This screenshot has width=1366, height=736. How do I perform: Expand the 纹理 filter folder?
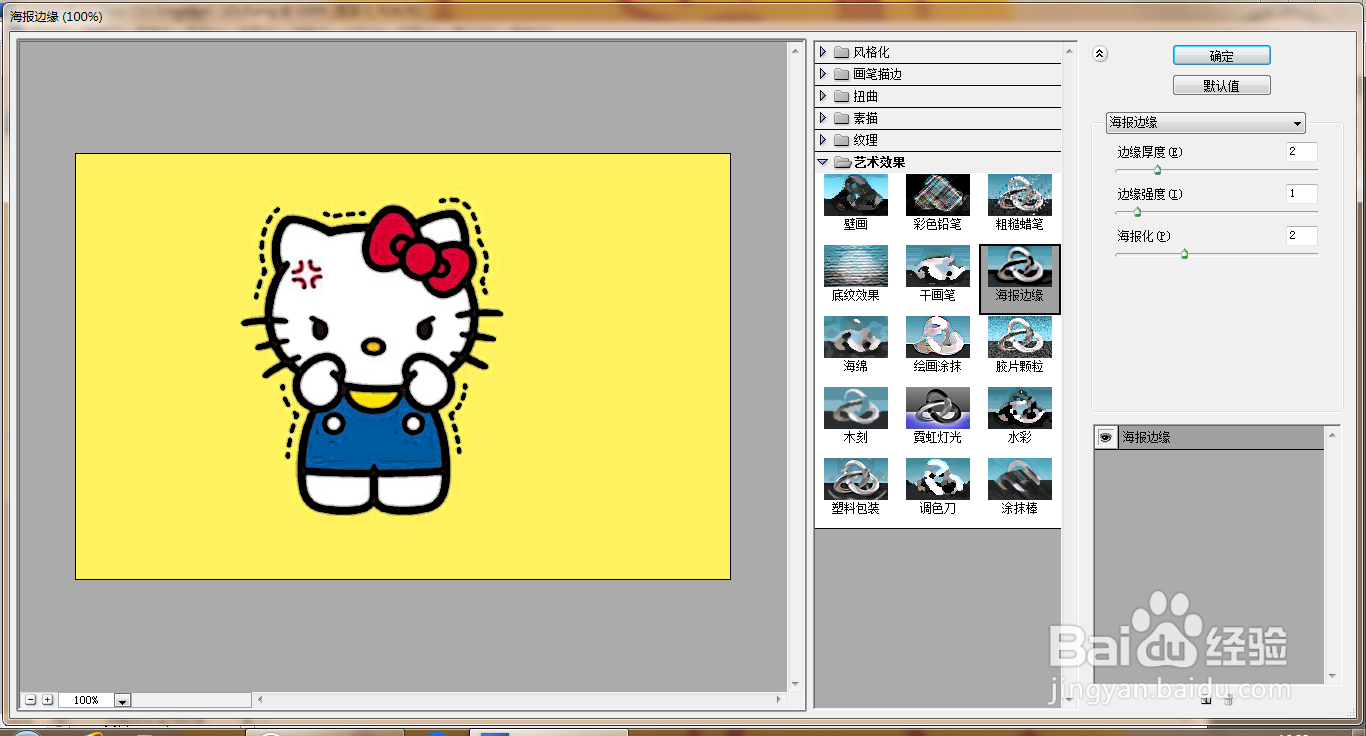(823, 140)
